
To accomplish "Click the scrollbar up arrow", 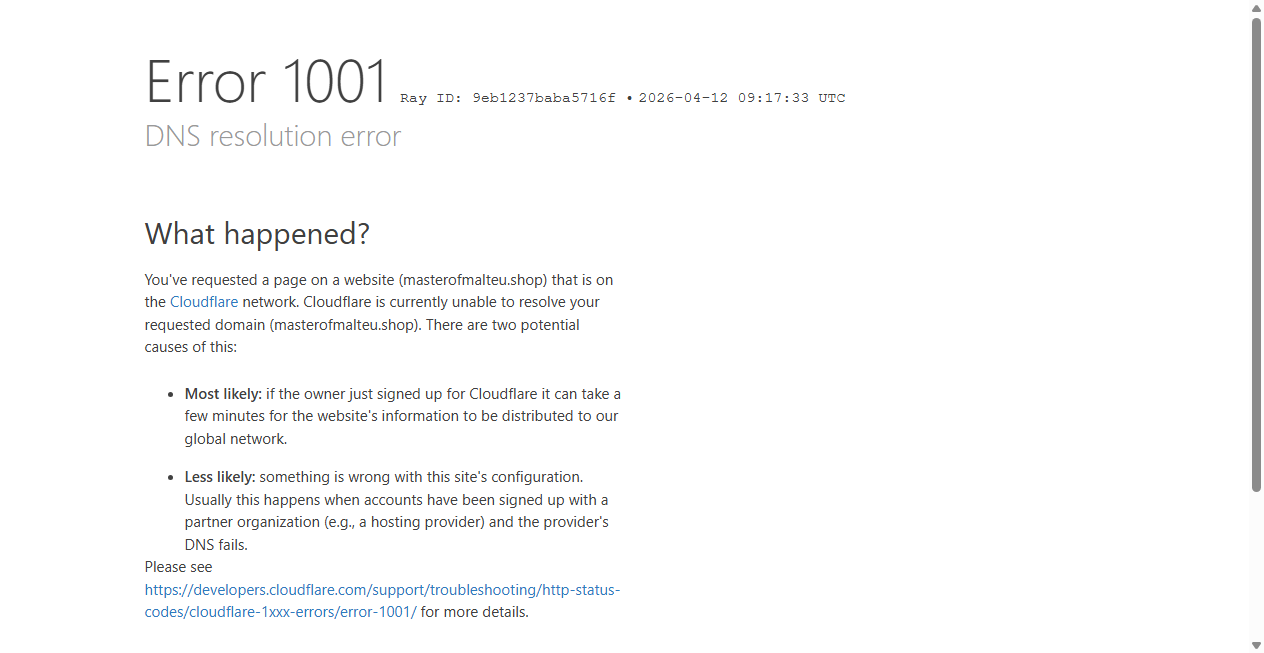I will [1256, 8].
